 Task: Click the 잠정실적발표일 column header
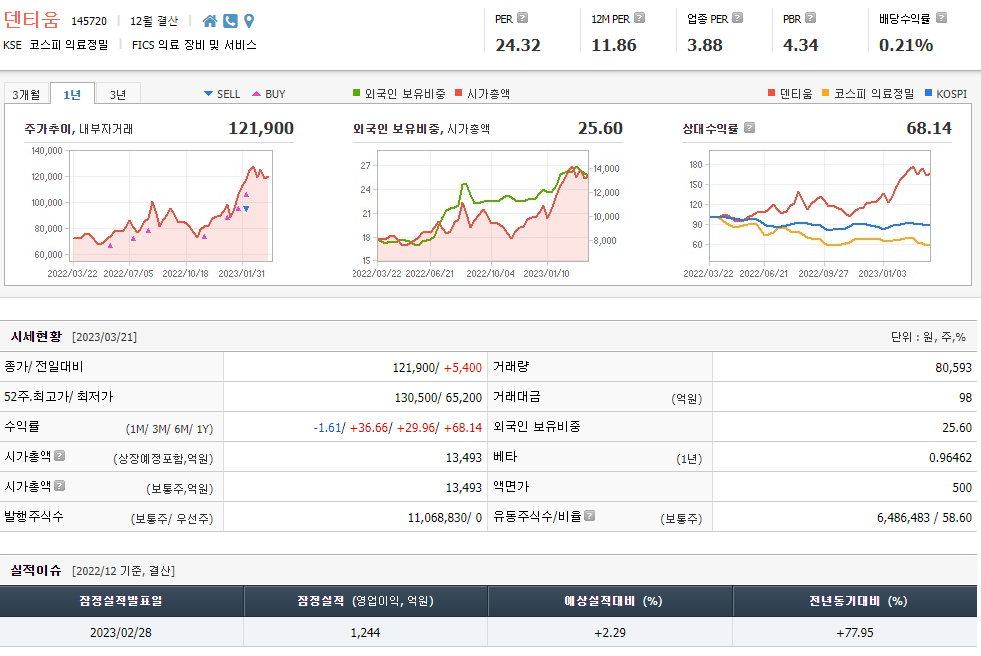tap(121, 601)
